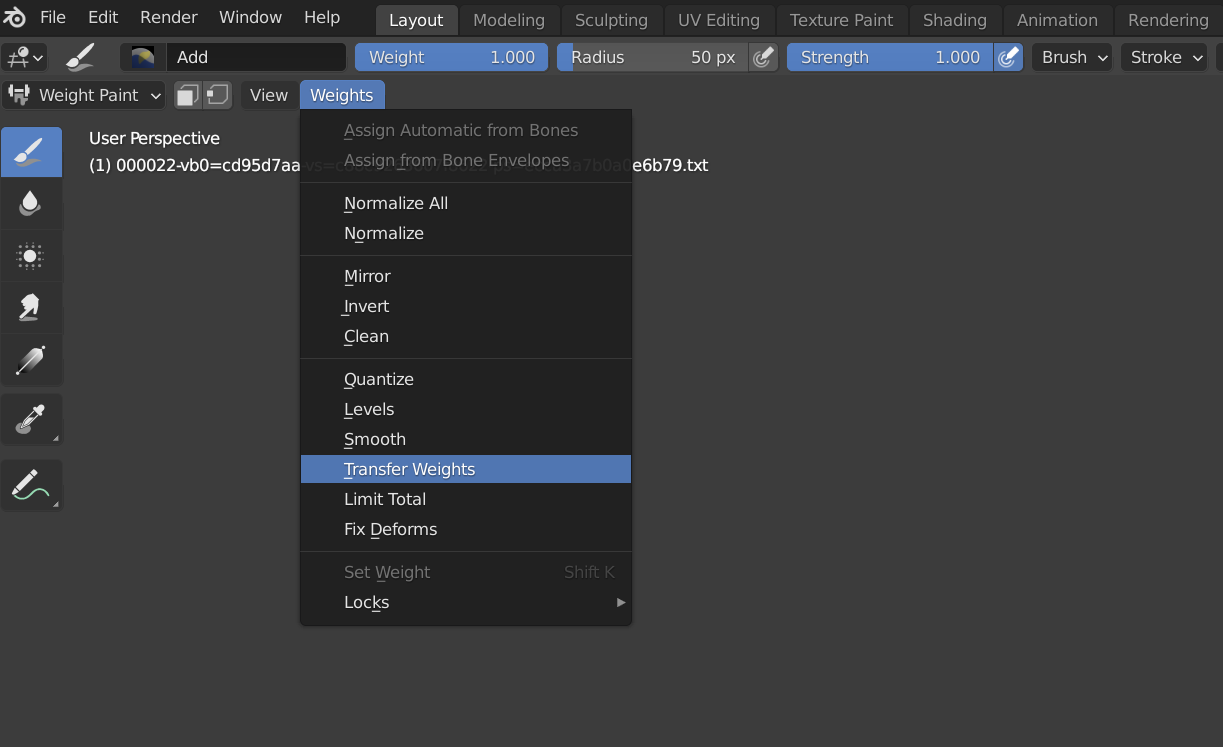This screenshot has height=747, width=1223.
Task: Choose Quantize in Weights menu
Action: [466, 379]
